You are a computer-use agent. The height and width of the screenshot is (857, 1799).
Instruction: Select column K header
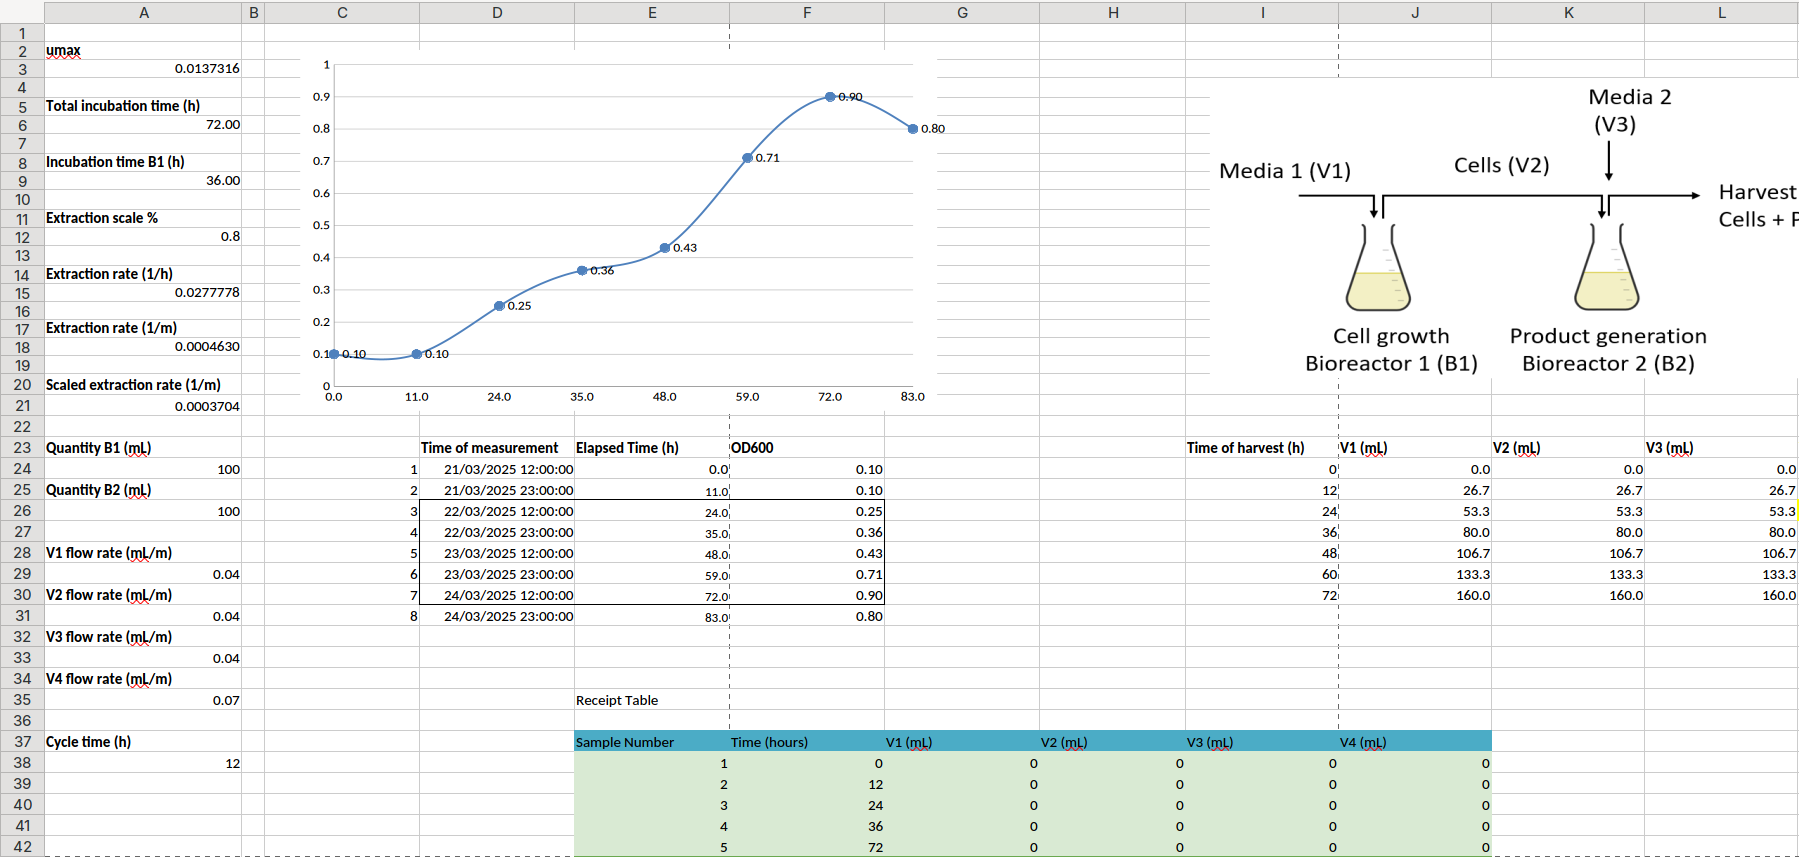[x=1568, y=13]
